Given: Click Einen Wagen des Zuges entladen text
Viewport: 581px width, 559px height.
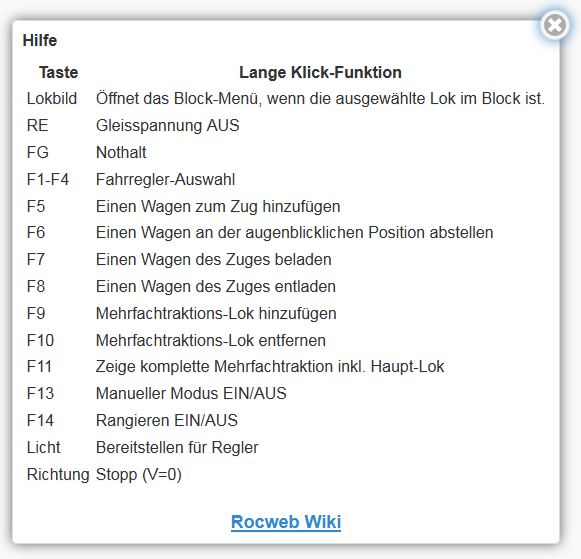Looking at the screenshot, I should point(216,286).
